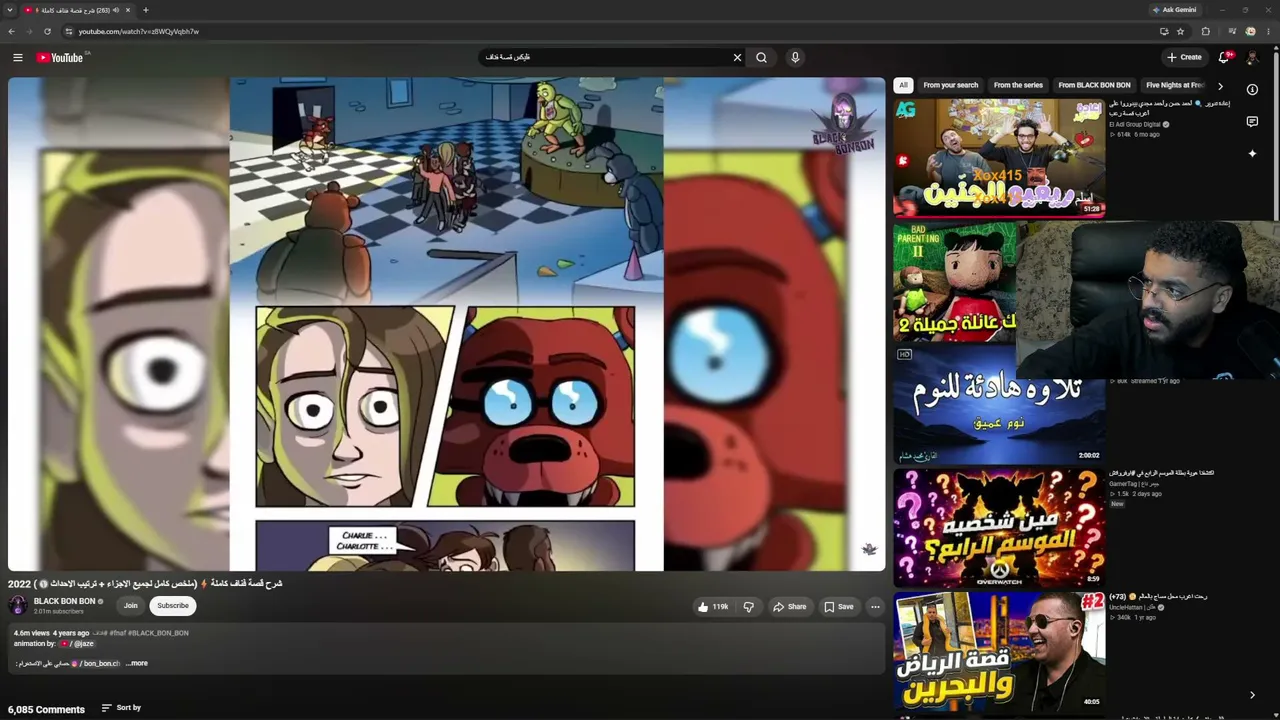
Task: Click the channel watermark in video corner
Action: pos(869,549)
